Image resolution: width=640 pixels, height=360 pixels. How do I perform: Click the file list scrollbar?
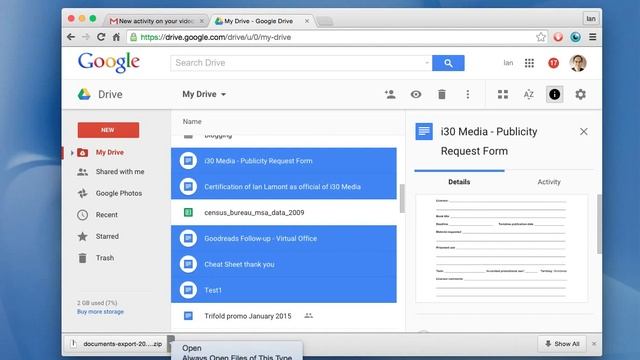pyautogui.click(x=402, y=198)
